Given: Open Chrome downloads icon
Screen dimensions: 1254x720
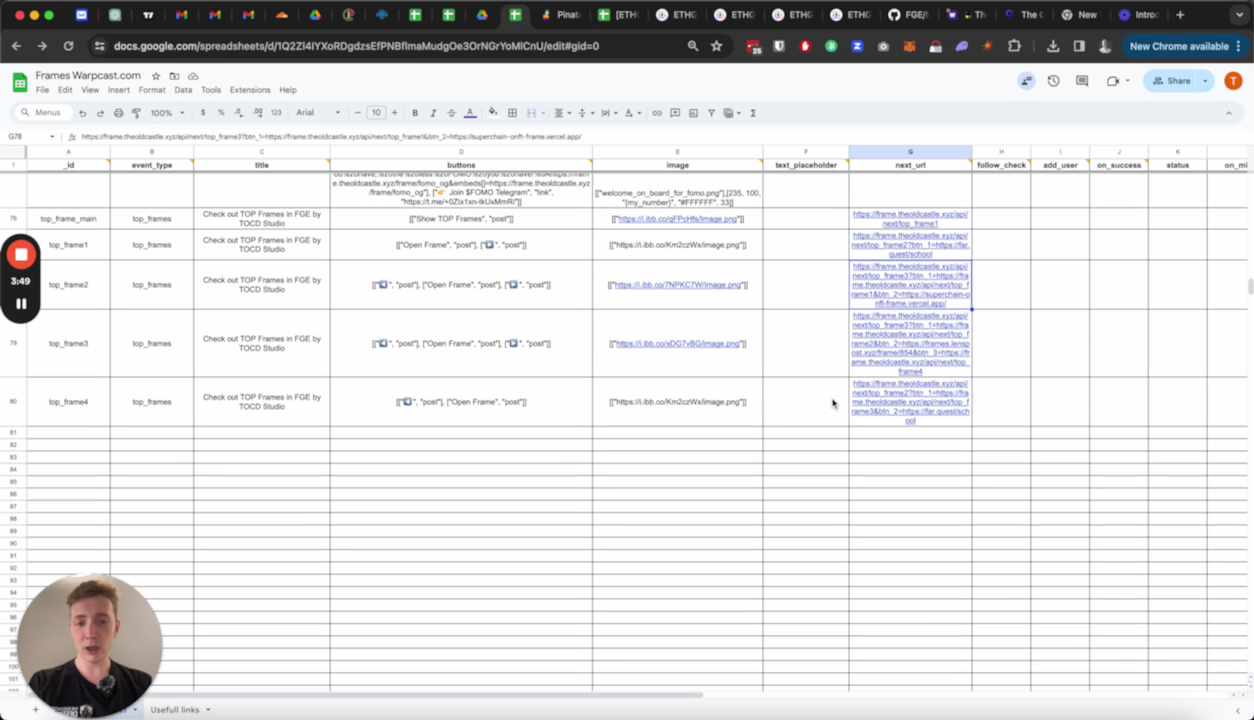Looking at the screenshot, I should tap(1053, 46).
